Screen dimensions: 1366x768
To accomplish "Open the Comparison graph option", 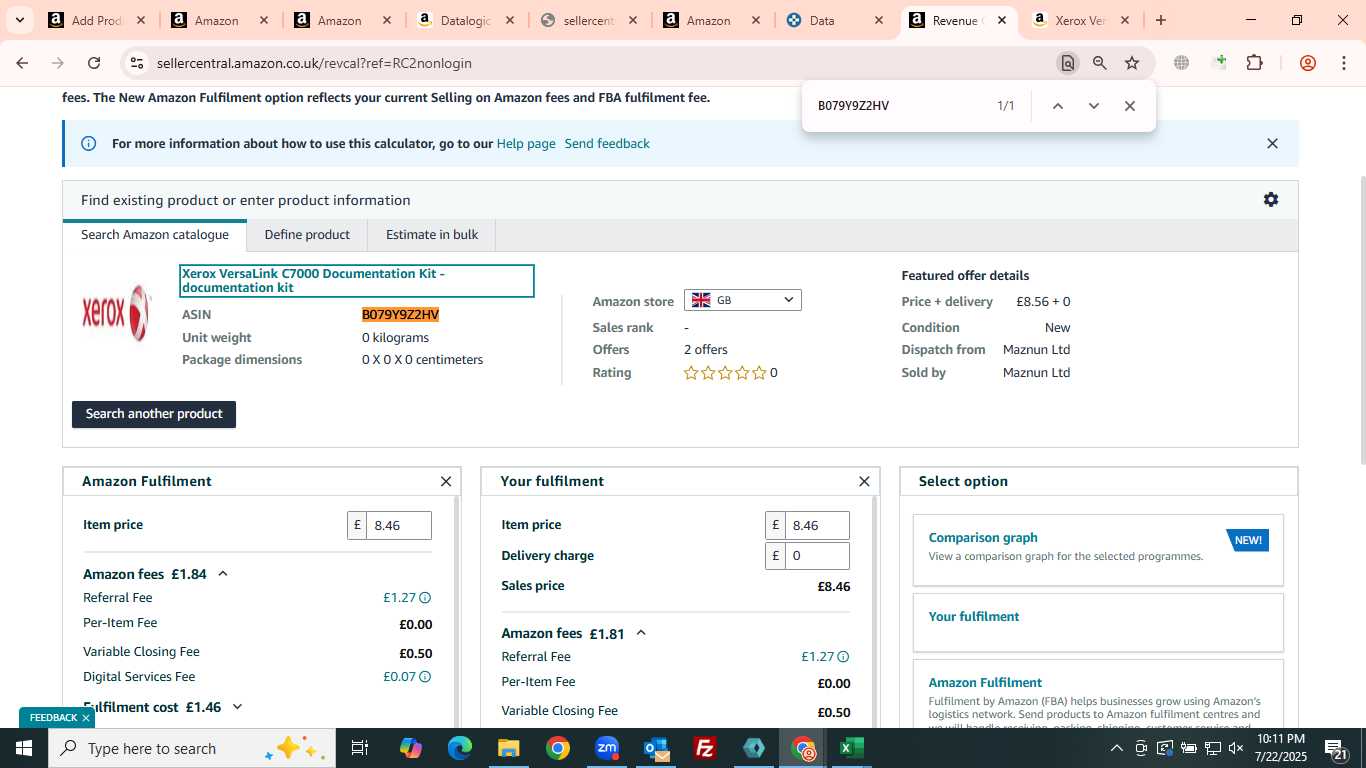I will (x=1098, y=549).
